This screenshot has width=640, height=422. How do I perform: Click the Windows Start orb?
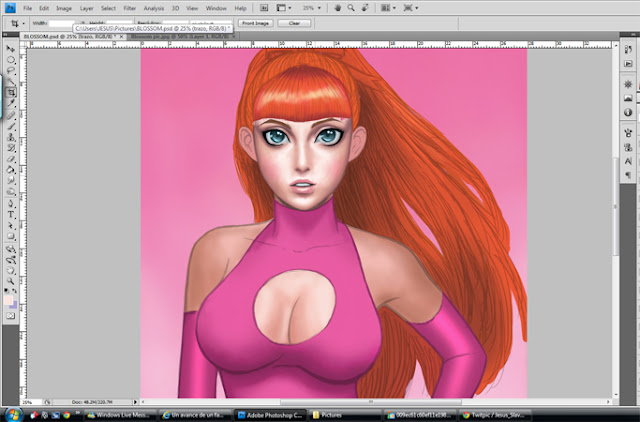pos(13,414)
